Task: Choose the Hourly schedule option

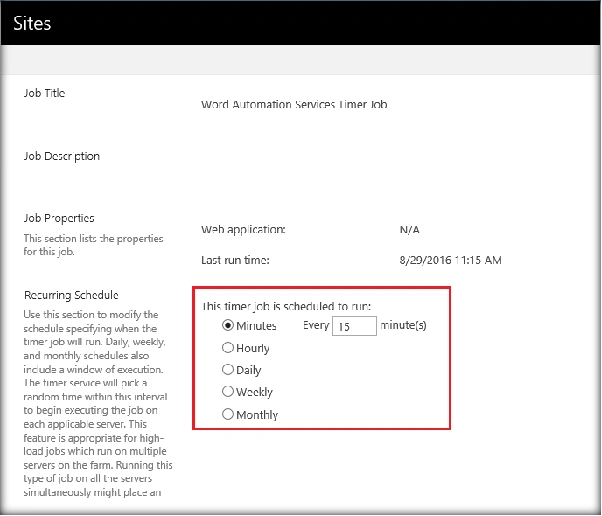Action: pos(228,348)
